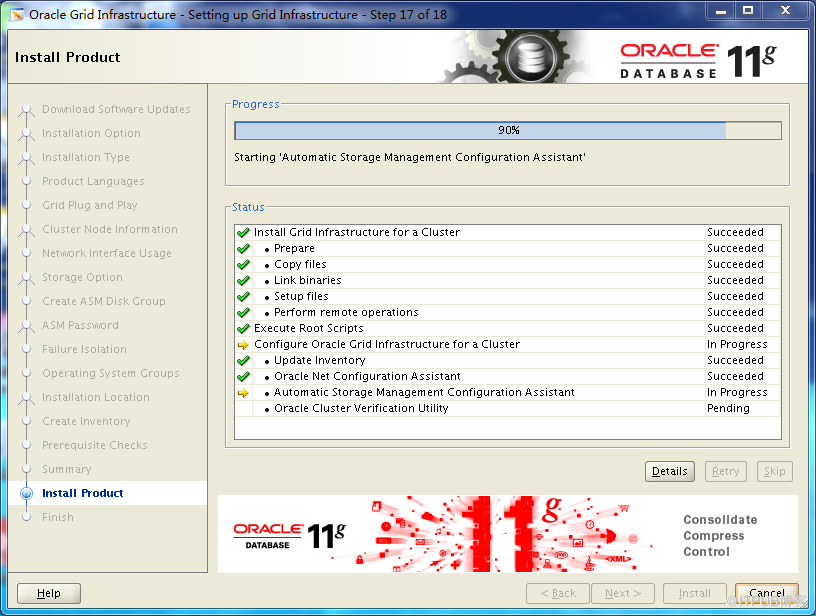This screenshot has height=616, width=816.
Task: Select the Download Software Updates step
Action: coord(116,109)
